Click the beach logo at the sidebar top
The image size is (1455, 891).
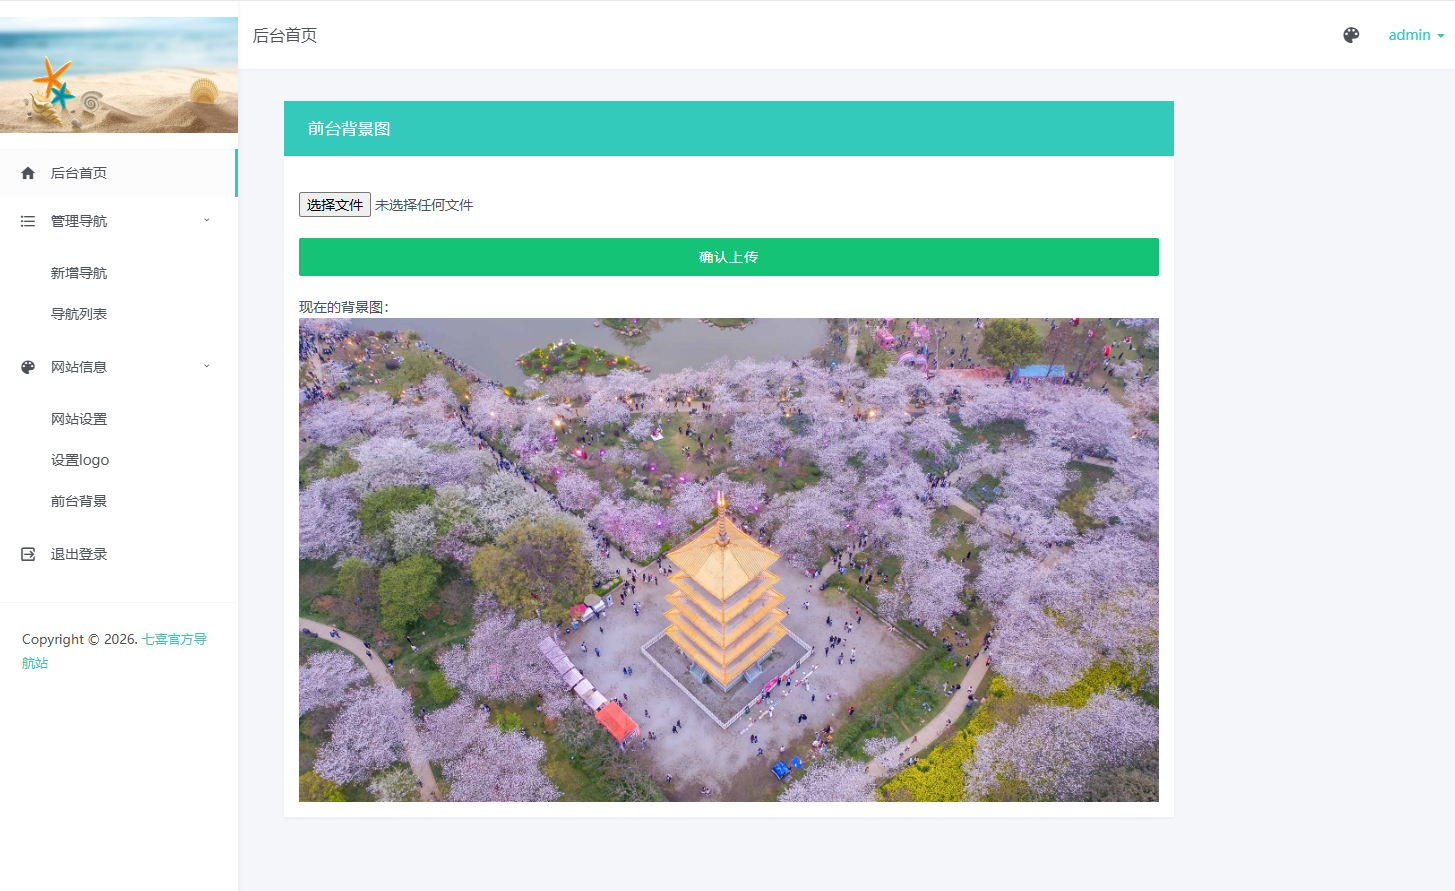point(118,74)
